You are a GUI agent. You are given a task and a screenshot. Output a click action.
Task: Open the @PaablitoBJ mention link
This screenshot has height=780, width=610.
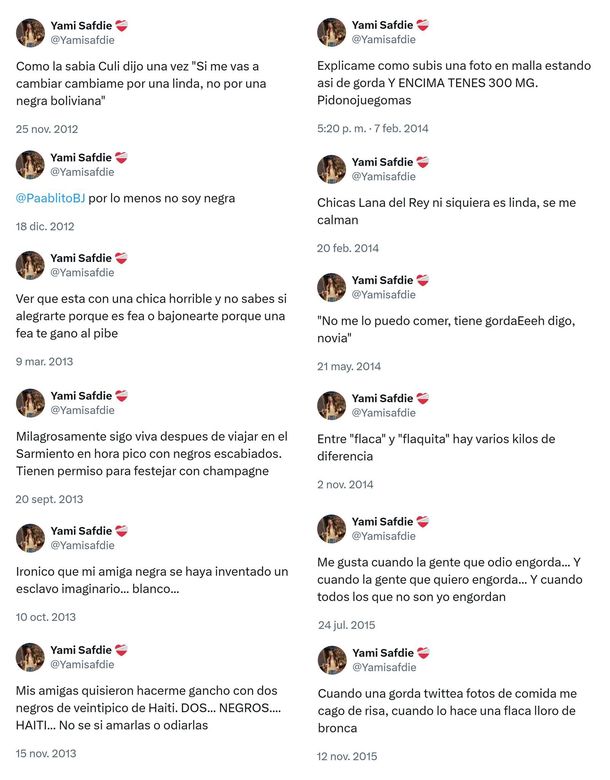point(56,198)
